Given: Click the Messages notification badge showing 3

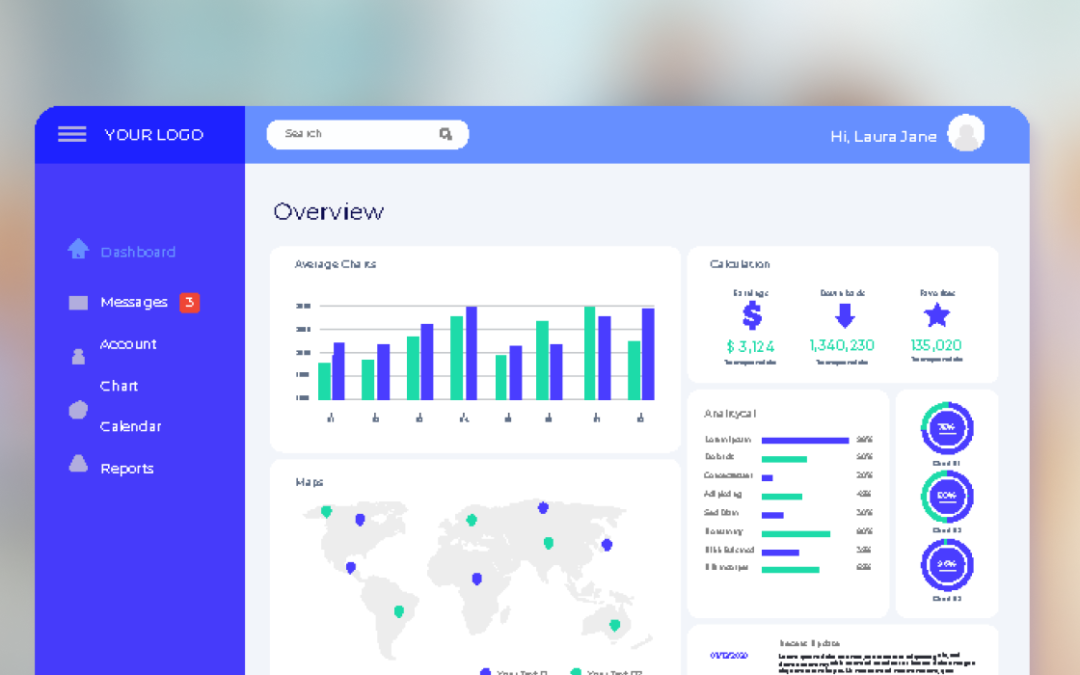Looking at the screenshot, I should tap(190, 302).
